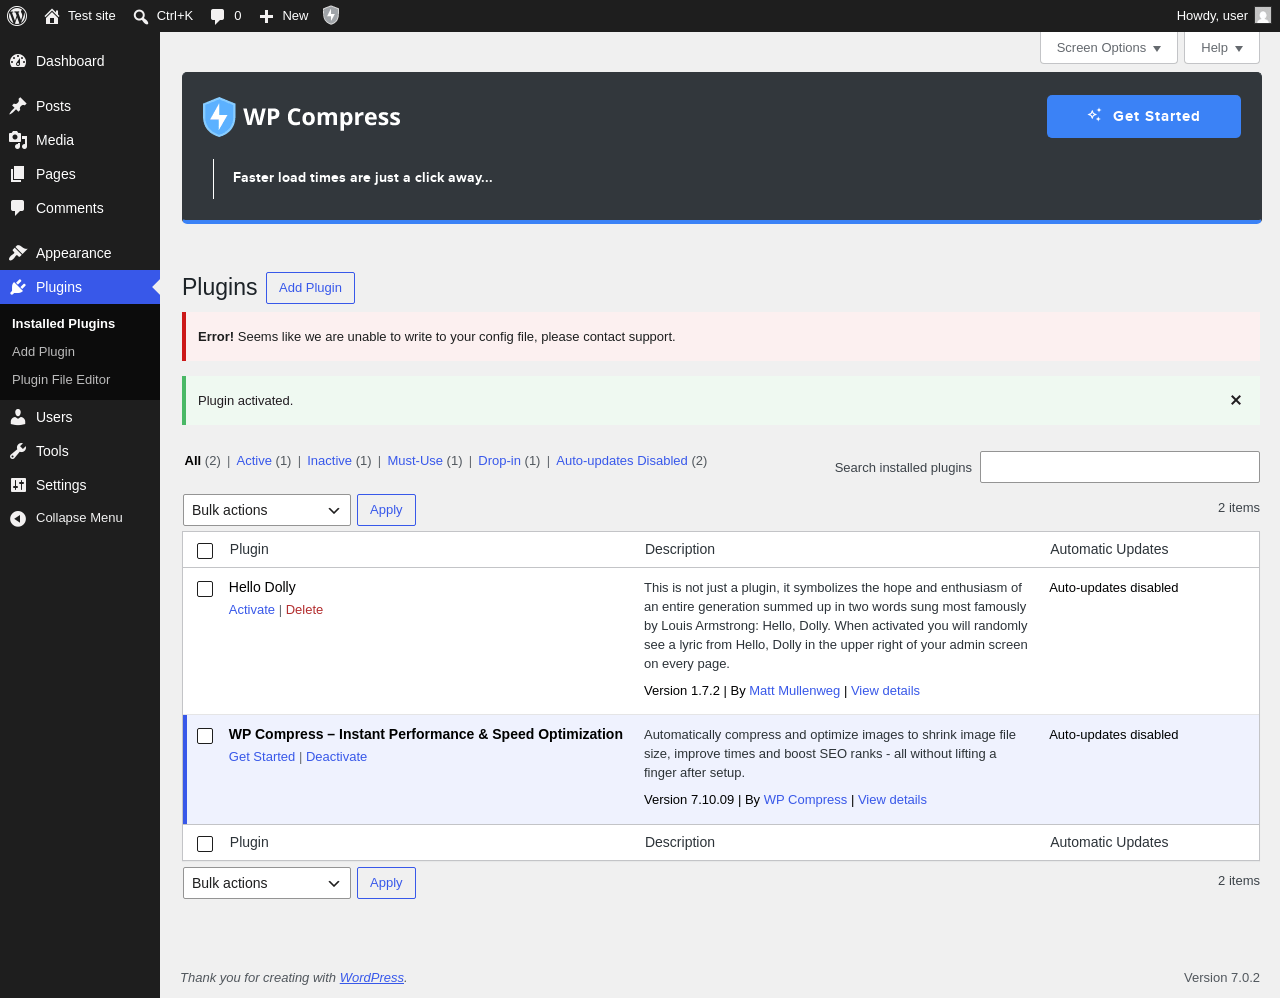Click Version 7.0.2 footer text

pyautogui.click(x=1222, y=978)
